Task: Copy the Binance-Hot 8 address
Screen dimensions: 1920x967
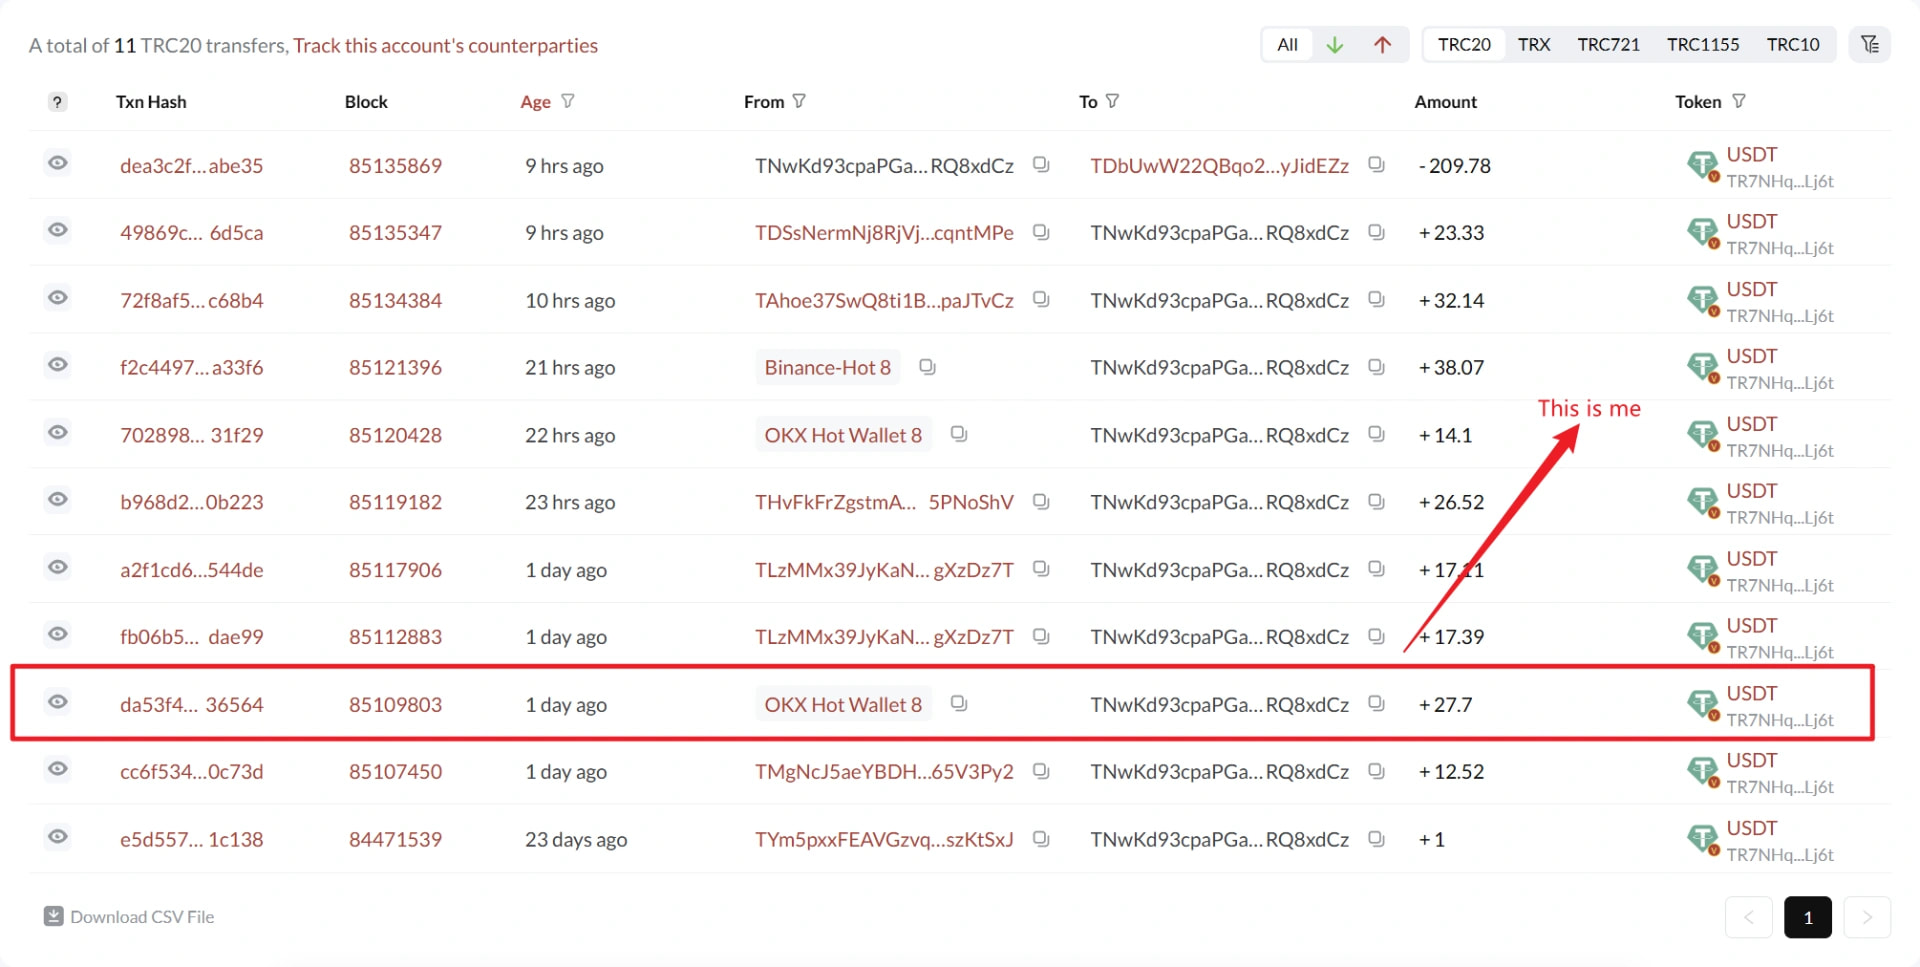Action: pyautogui.click(x=927, y=367)
